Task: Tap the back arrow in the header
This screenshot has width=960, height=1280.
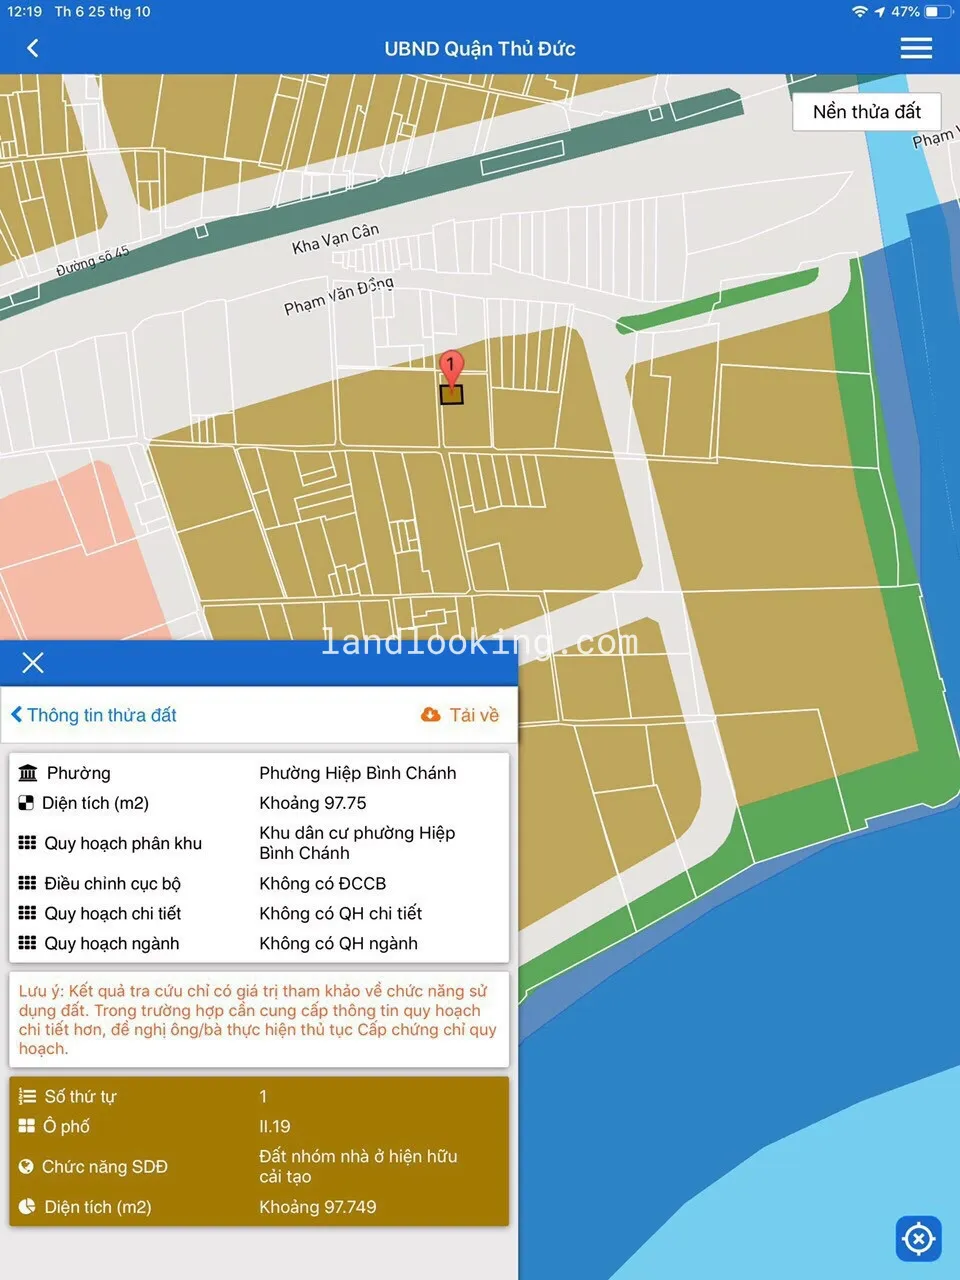Action: pos(33,48)
